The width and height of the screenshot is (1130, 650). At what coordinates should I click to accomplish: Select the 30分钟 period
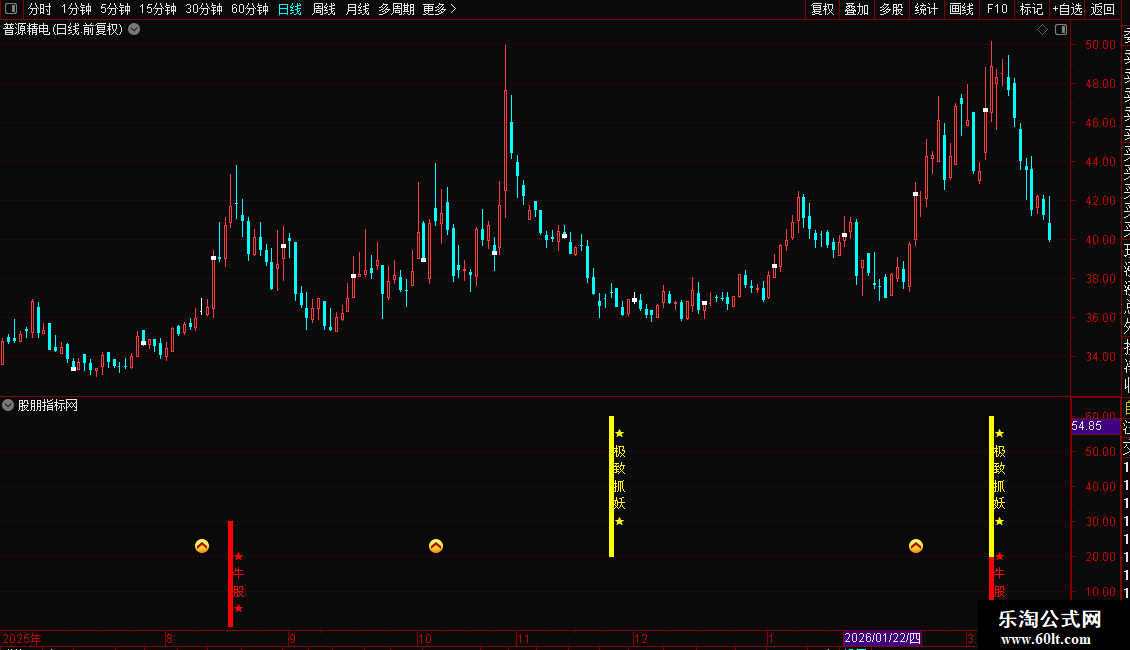[x=204, y=9]
